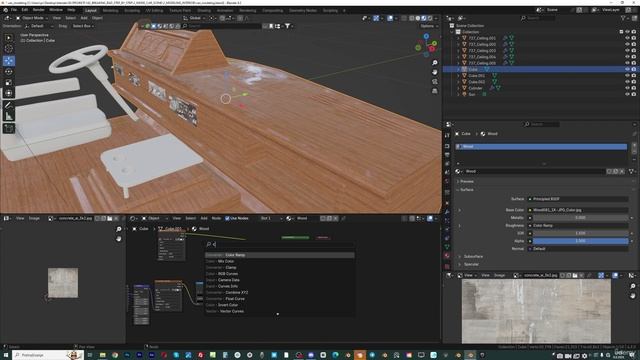This screenshot has height=360, width=640.
Task: Toggle camera view gizmo in viewport
Action: point(435,82)
